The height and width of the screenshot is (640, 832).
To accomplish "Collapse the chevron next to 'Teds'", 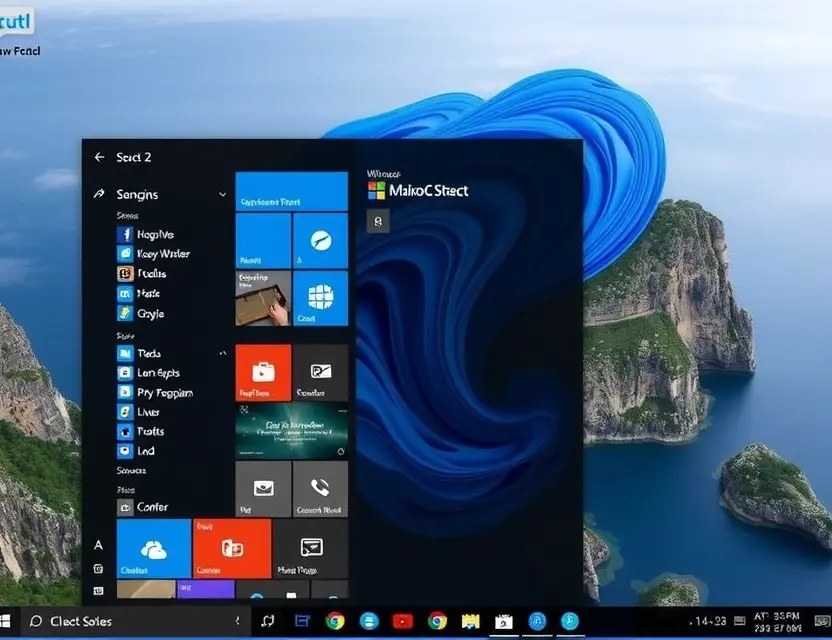I will [x=223, y=353].
